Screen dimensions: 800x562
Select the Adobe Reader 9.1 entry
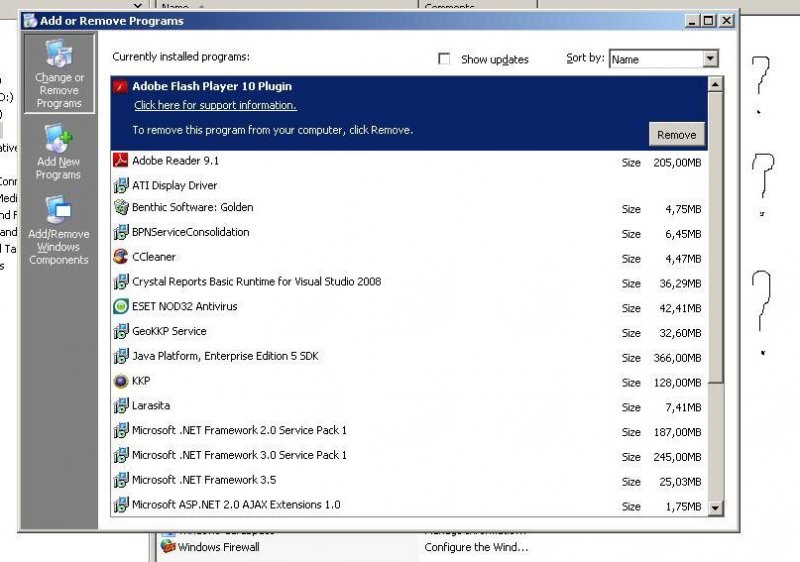pyautogui.click(x=409, y=162)
